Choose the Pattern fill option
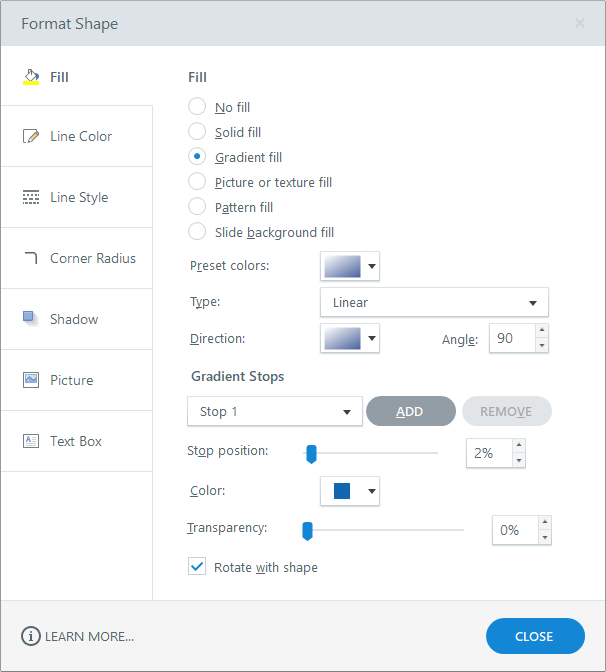The width and height of the screenshot is (606, 672). (x=197, y=207)
